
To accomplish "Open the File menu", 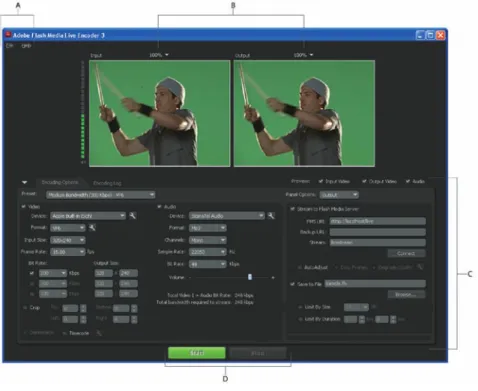I will [10, 46].
